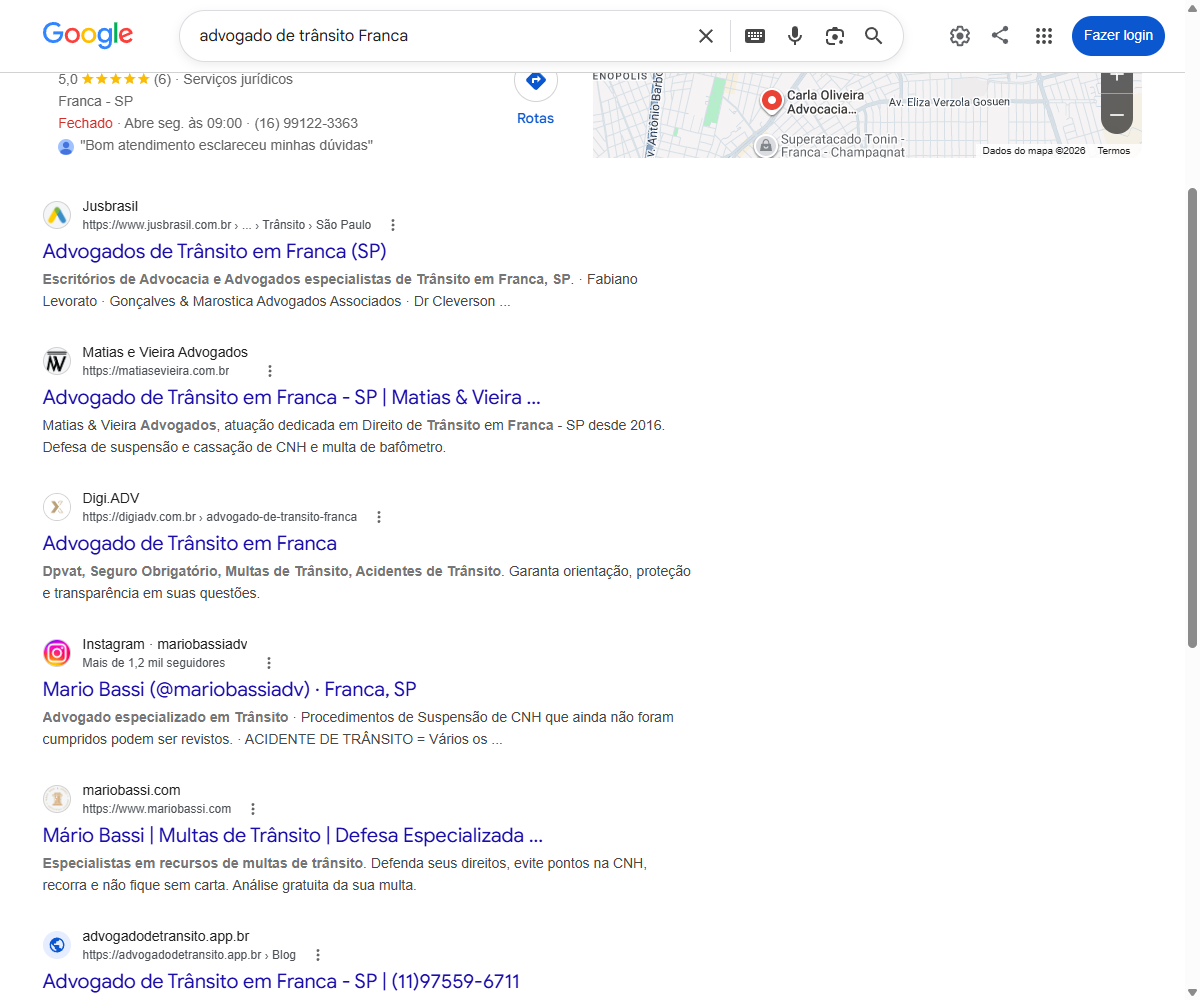The image size is (1200, 1000).
Task: Click the Superatacado Tonin map marker
Action: [765, 146]
